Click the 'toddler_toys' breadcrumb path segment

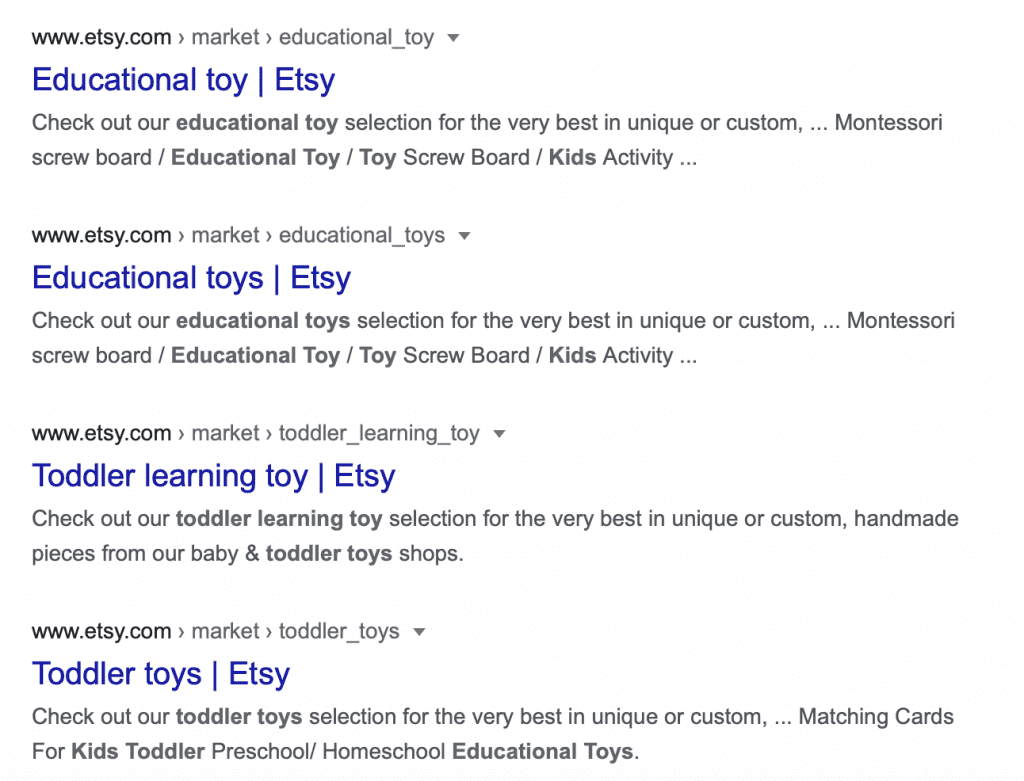(x=339, y=632)
